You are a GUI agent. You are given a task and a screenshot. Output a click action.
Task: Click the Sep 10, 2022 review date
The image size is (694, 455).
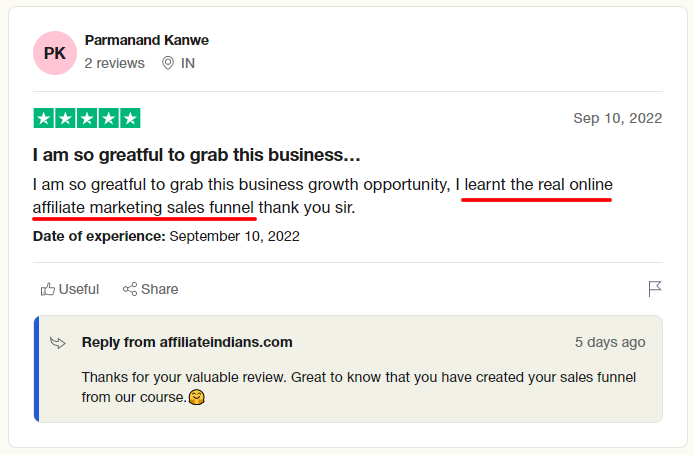[x=617, y=118]
